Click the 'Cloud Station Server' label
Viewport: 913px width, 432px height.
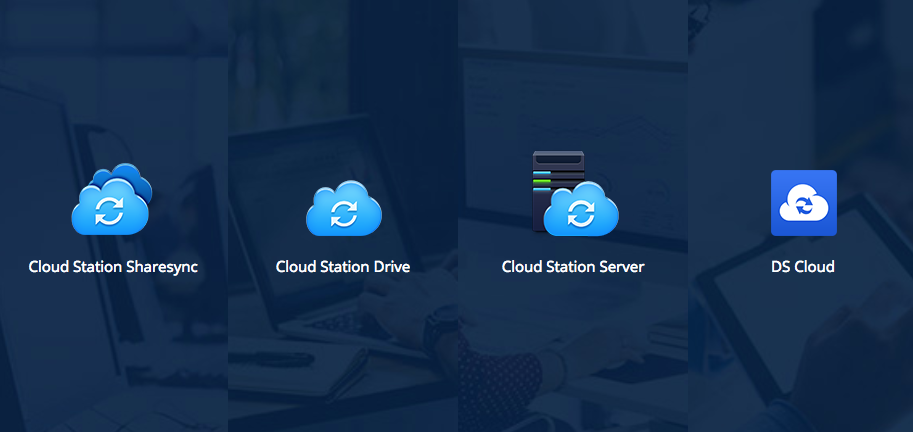[573, 267]
